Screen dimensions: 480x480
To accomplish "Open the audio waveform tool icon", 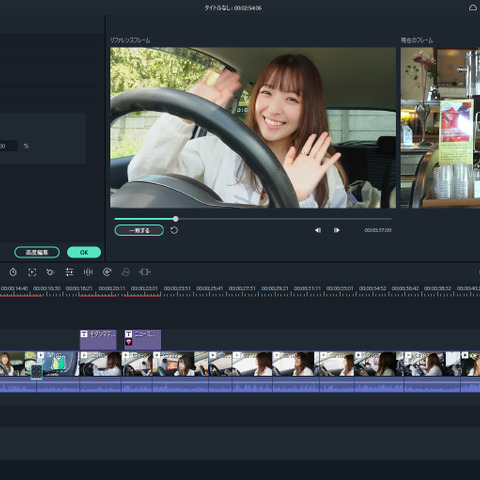I will point(88,272).
